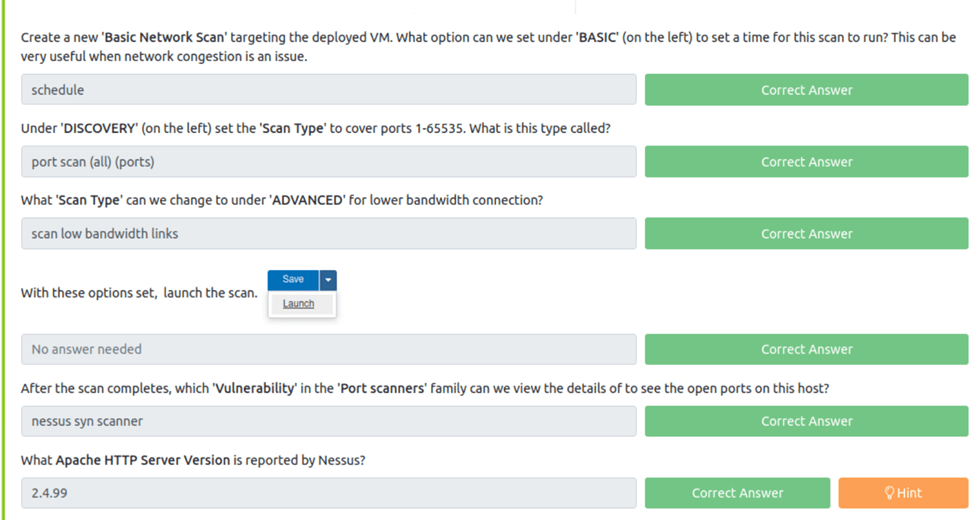Click the 'No answer needed' field

click(x=328, y=349)
